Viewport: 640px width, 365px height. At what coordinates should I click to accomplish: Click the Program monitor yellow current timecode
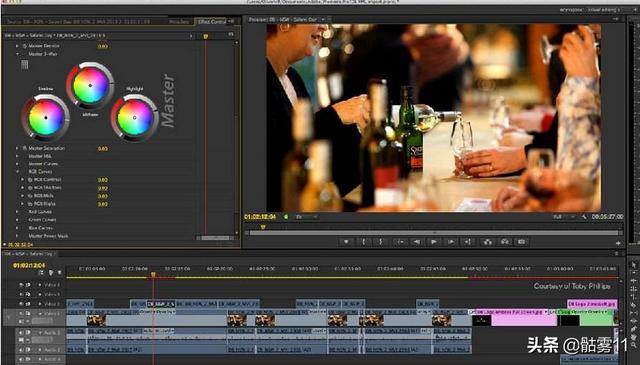click(x=260, y=217)
